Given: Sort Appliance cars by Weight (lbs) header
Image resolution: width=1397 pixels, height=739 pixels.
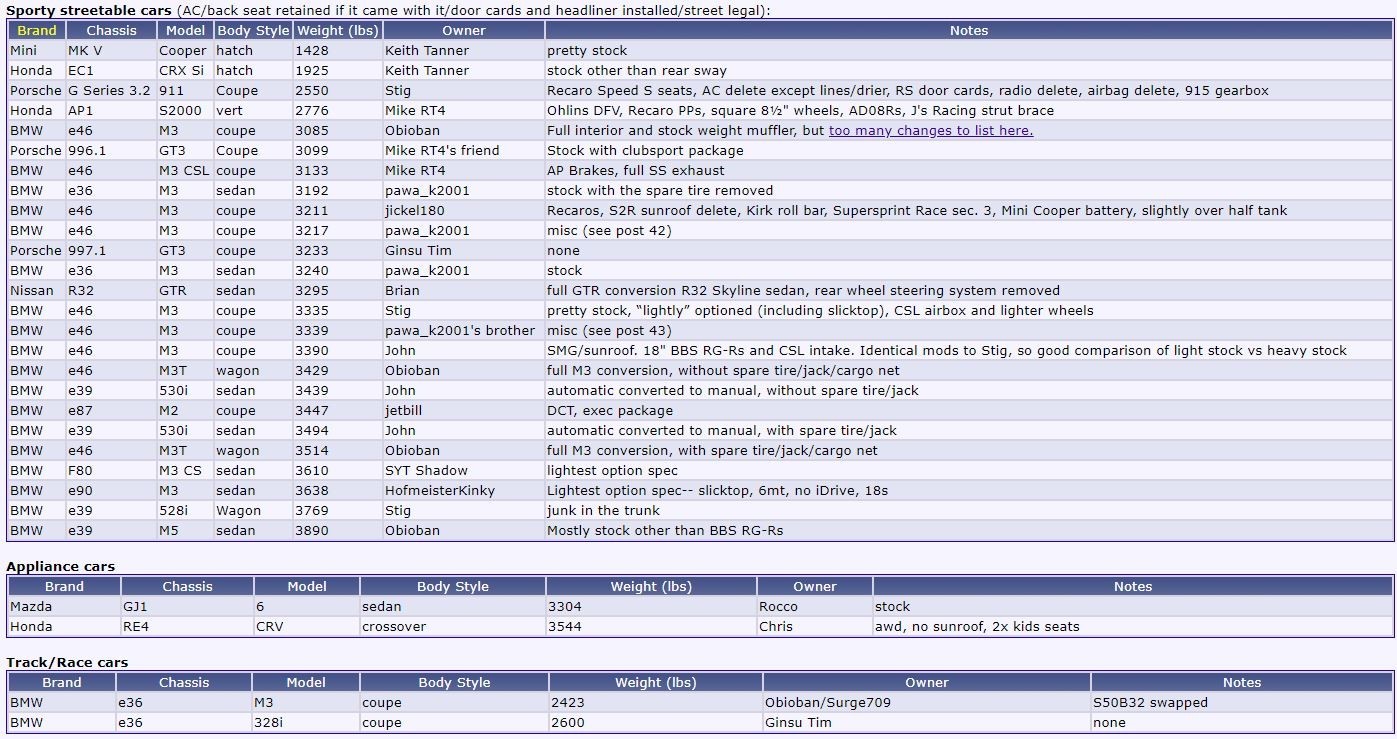Looking at the screenshot, I should pyautogui.click(x=651, y=587).
